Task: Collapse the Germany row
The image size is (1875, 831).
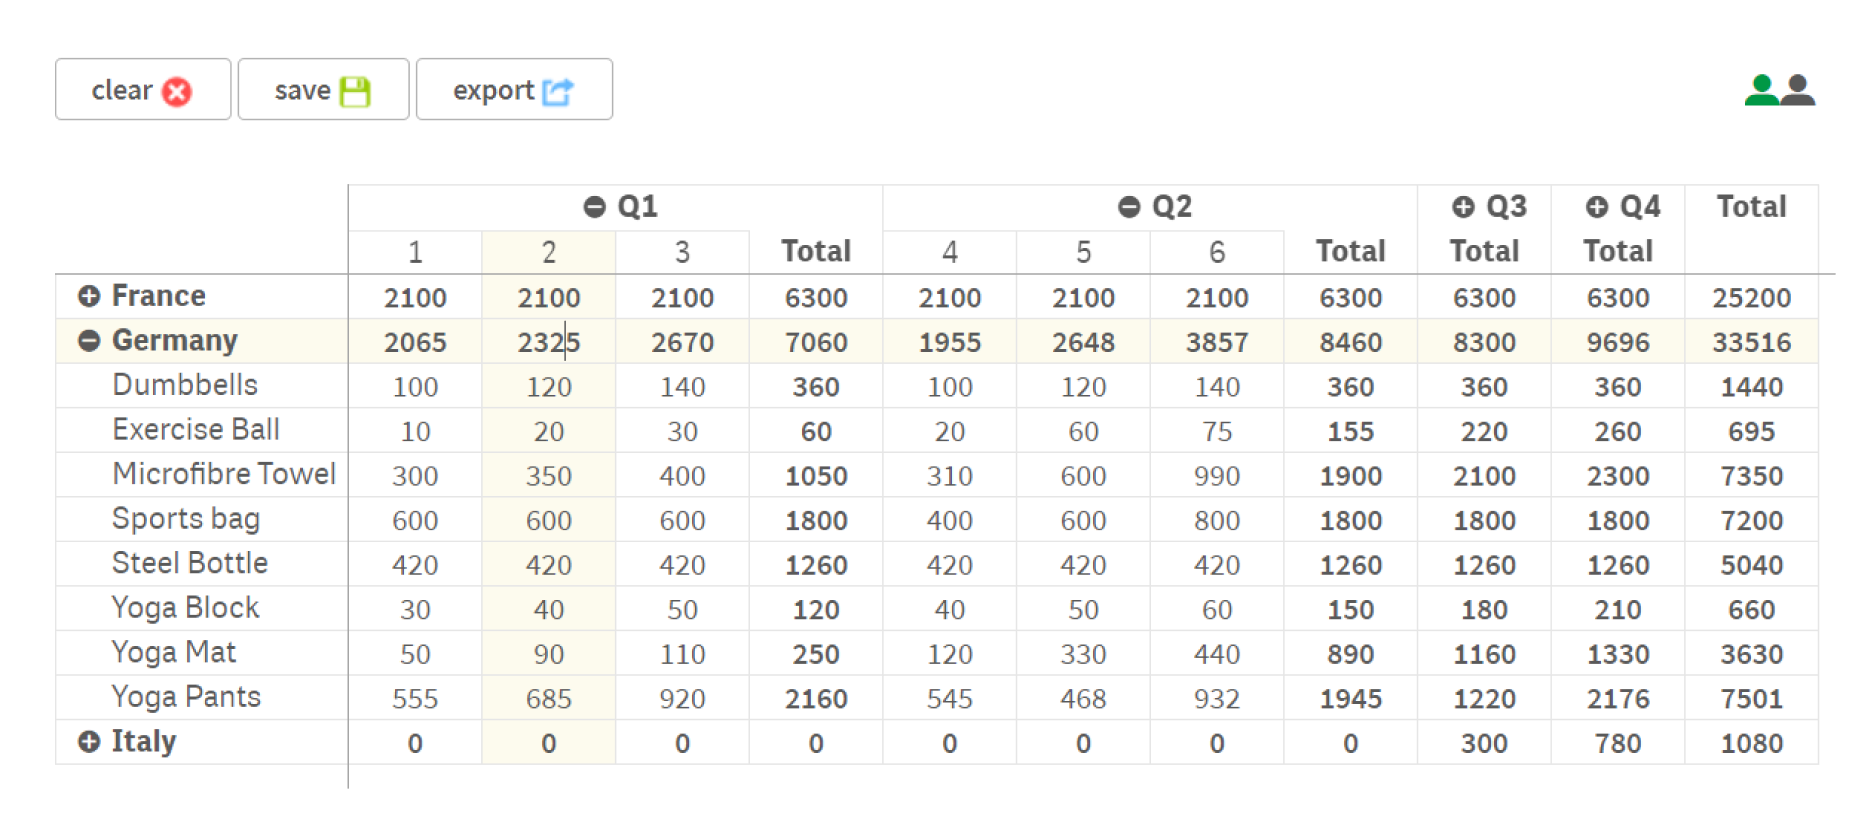Action: point(89,341)
